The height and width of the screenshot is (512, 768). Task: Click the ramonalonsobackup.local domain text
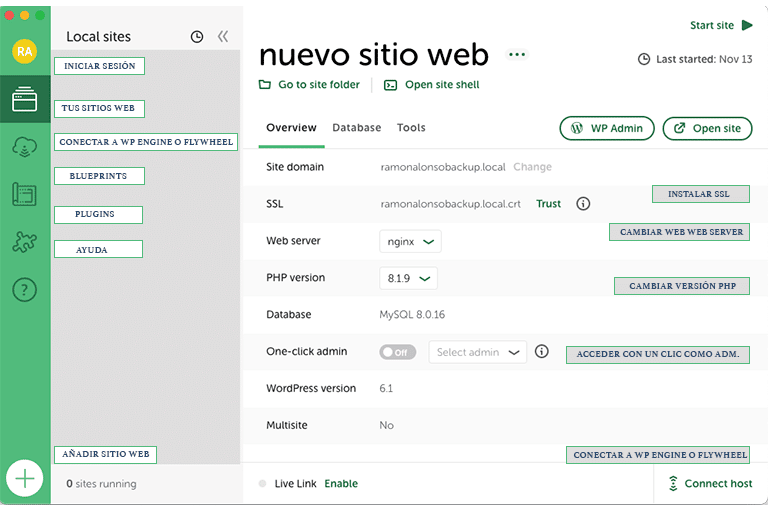(x=443, y=167)
